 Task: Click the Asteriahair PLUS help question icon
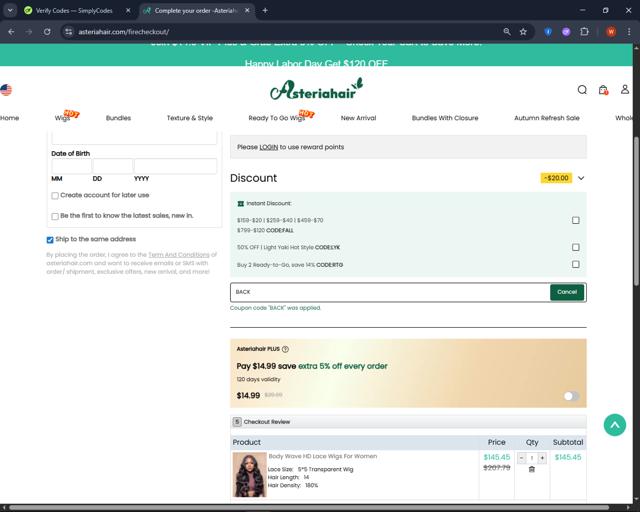pos(285,349)
